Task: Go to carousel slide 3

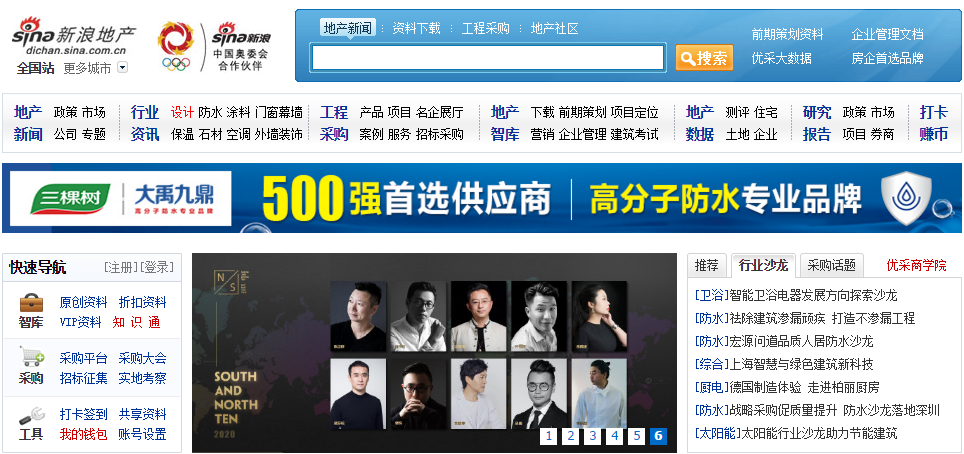Action: tap(592, 436)
